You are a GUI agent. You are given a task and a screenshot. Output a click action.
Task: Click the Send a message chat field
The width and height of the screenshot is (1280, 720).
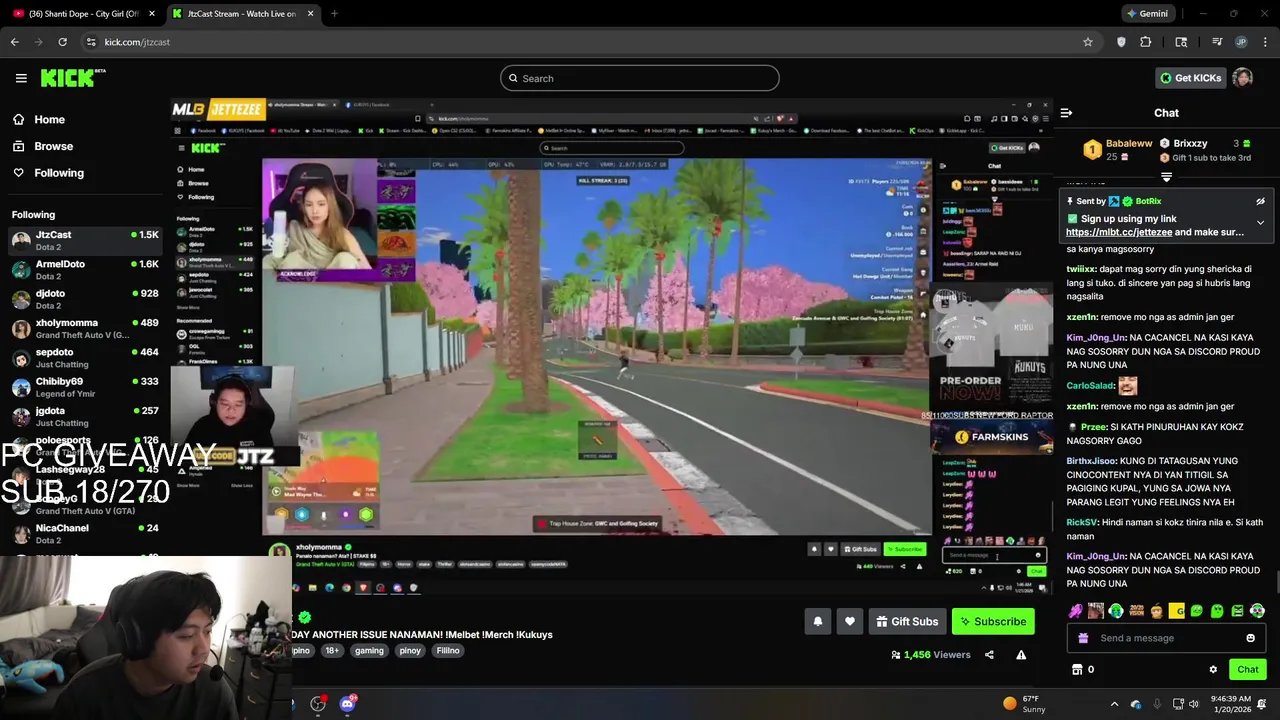[x=1167, y=638]
